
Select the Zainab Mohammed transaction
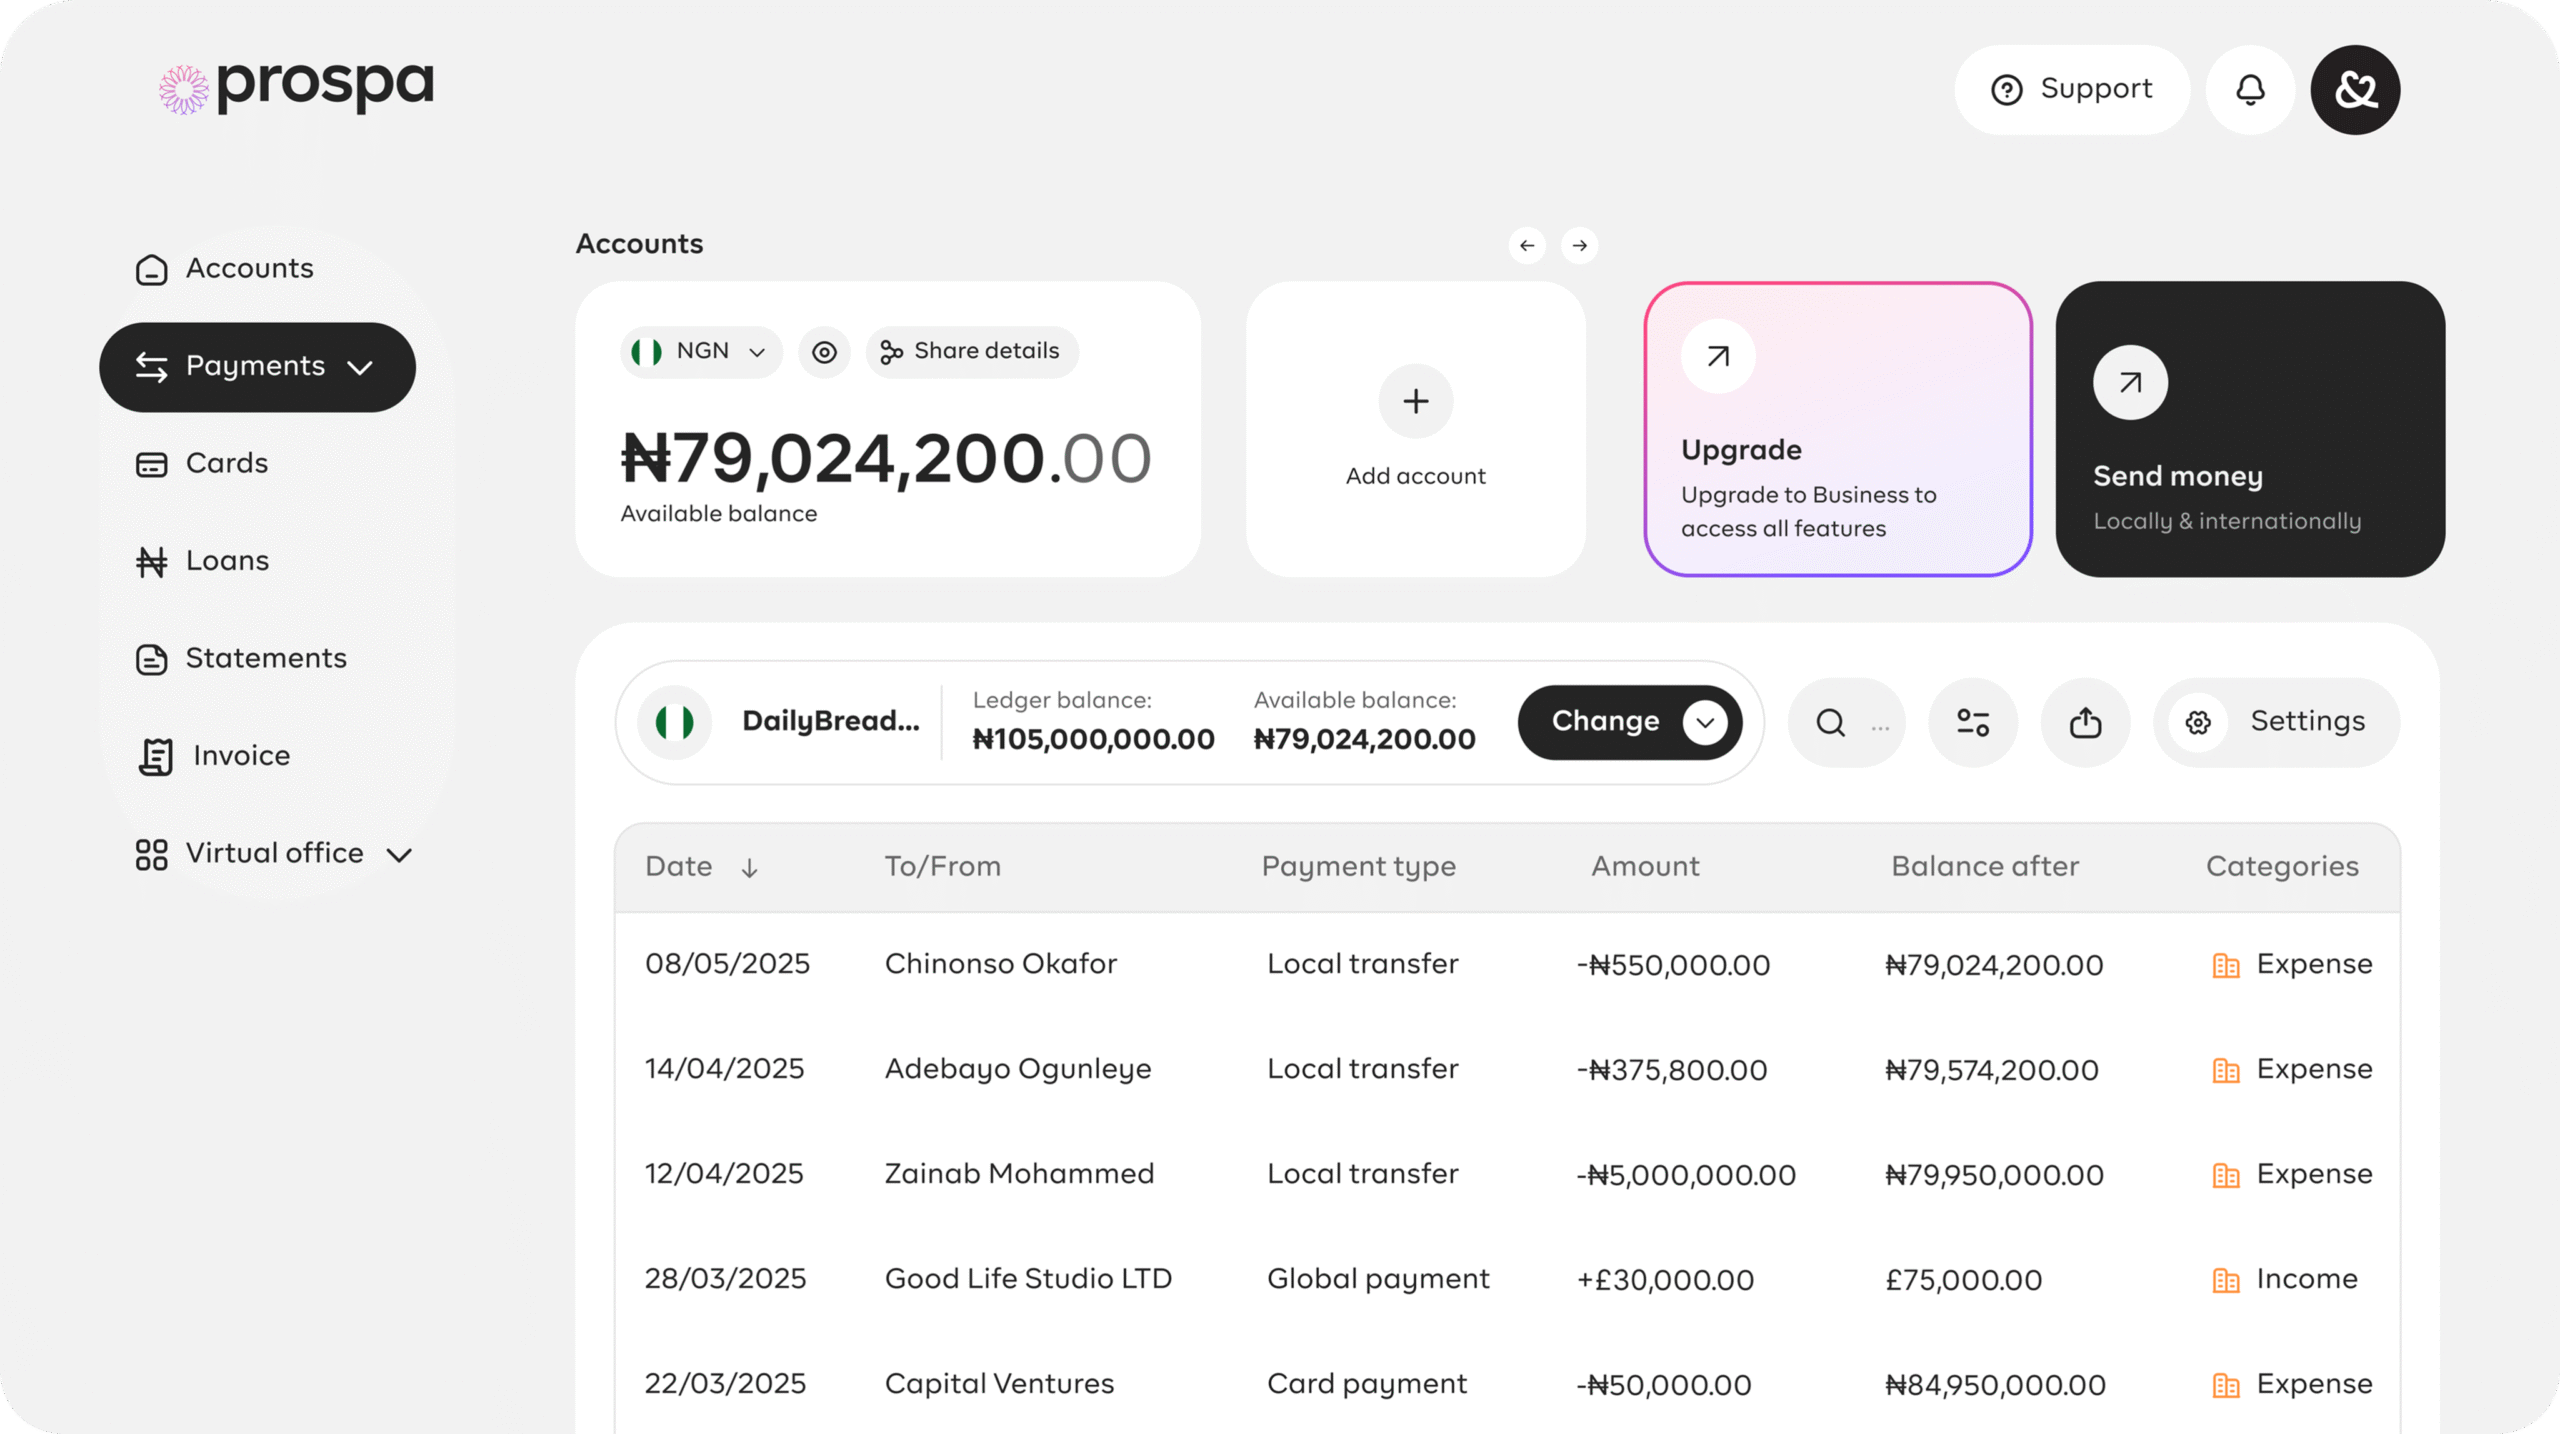pos(1507,1174)
